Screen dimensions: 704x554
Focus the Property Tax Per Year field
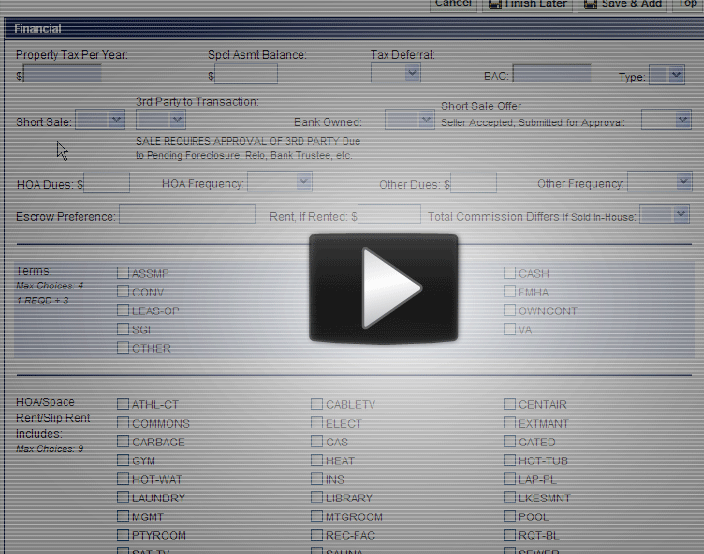coord(62,73)
